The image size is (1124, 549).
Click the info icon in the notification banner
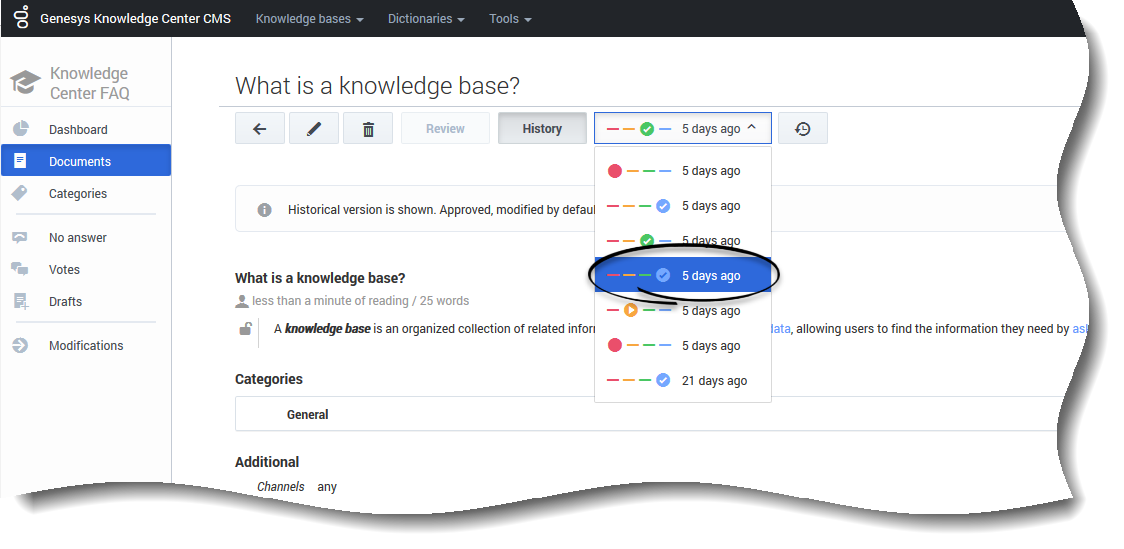pyautogui.click(x=264, y=210)
